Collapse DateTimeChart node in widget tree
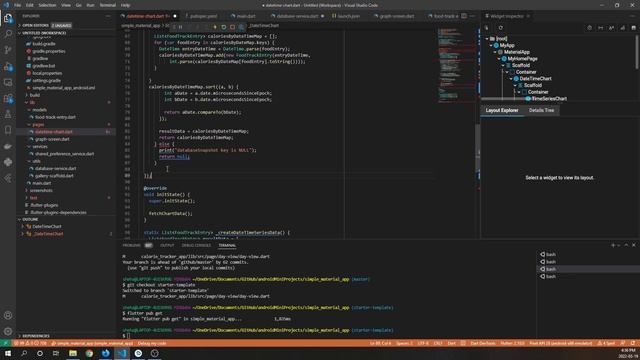This screenshot has width=640, height=360. (x=511, y=79)
